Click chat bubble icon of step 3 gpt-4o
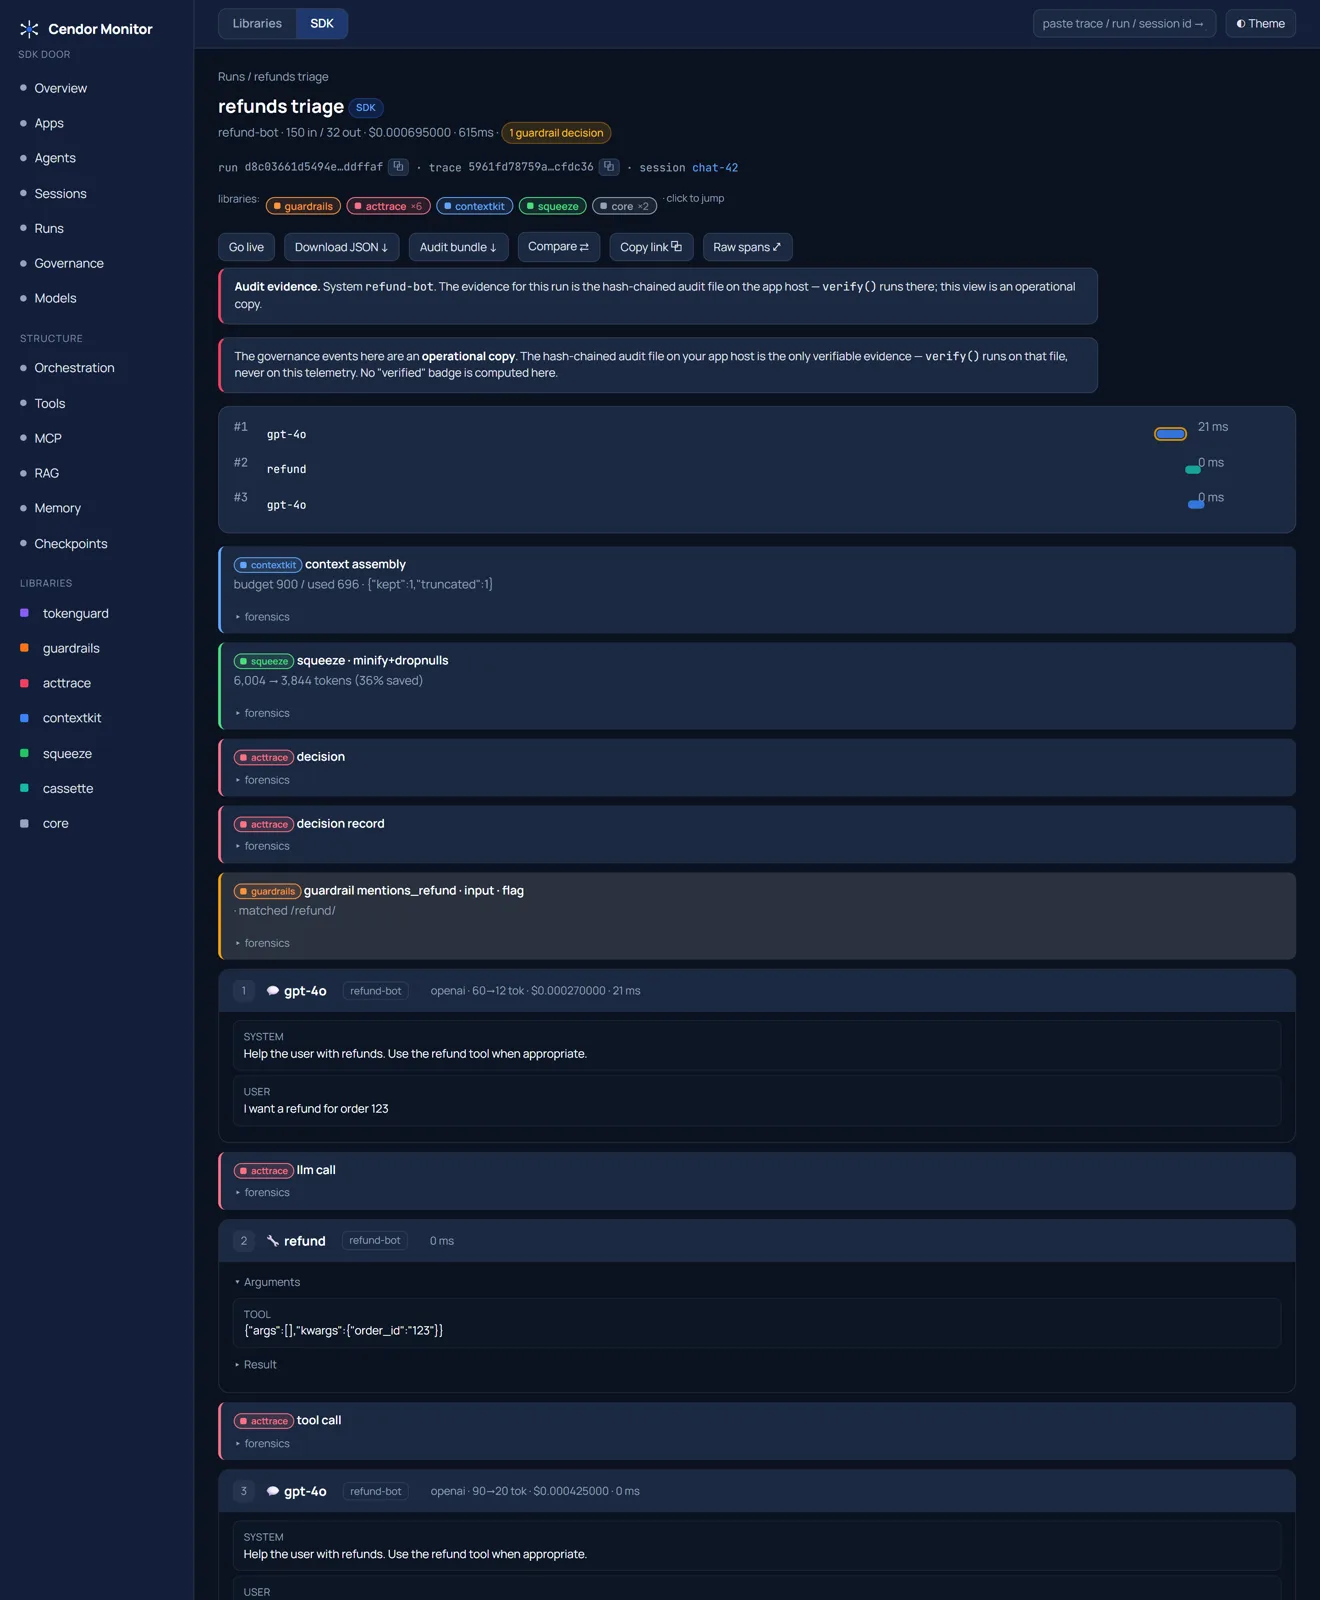 [x=272, y=1491]
